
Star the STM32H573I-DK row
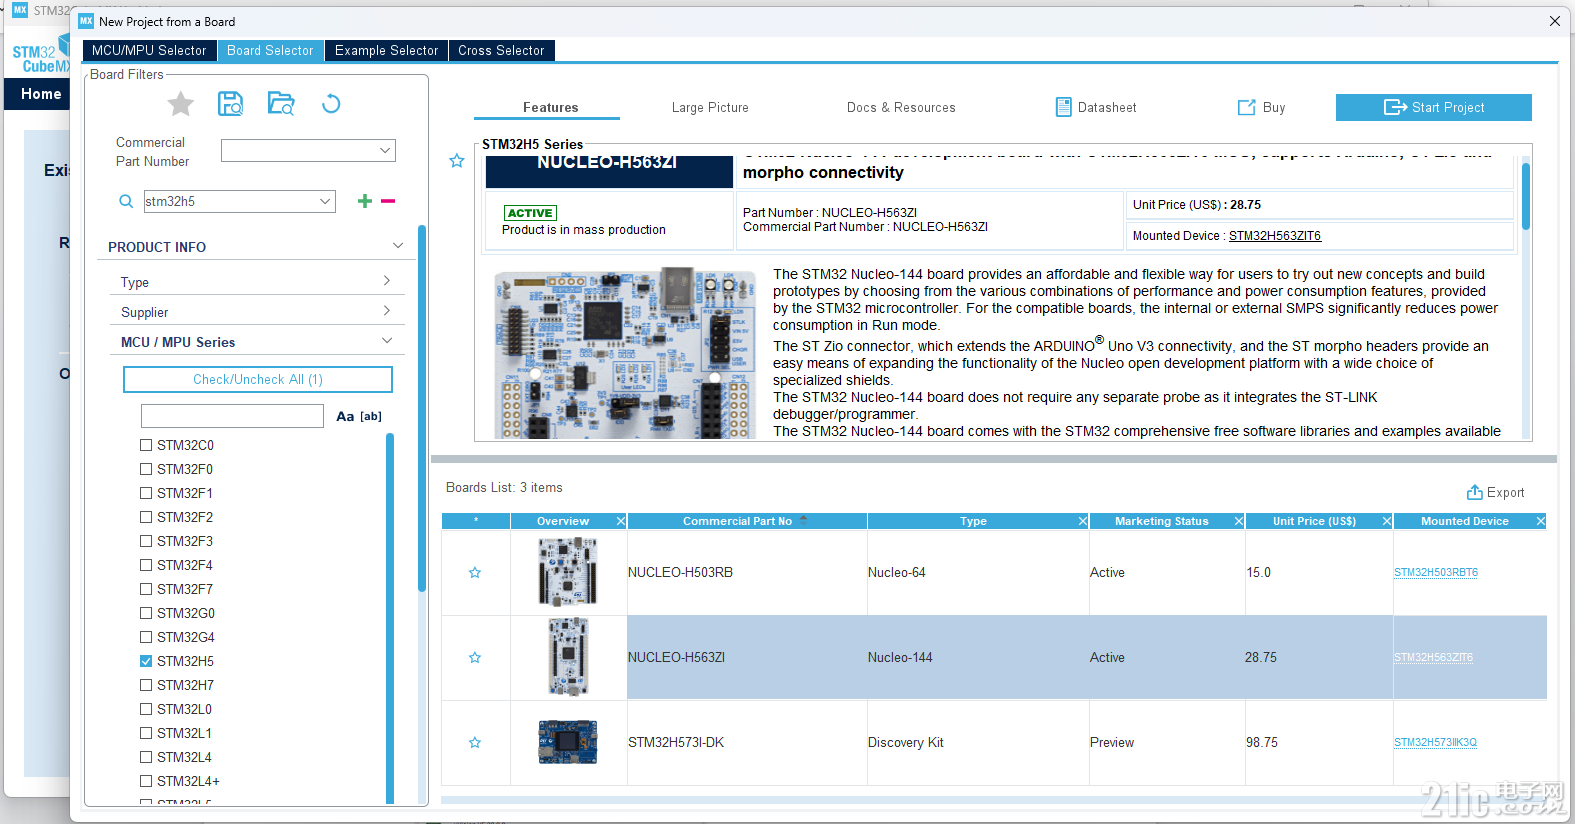pyautogui.click(x=475, y=743)
